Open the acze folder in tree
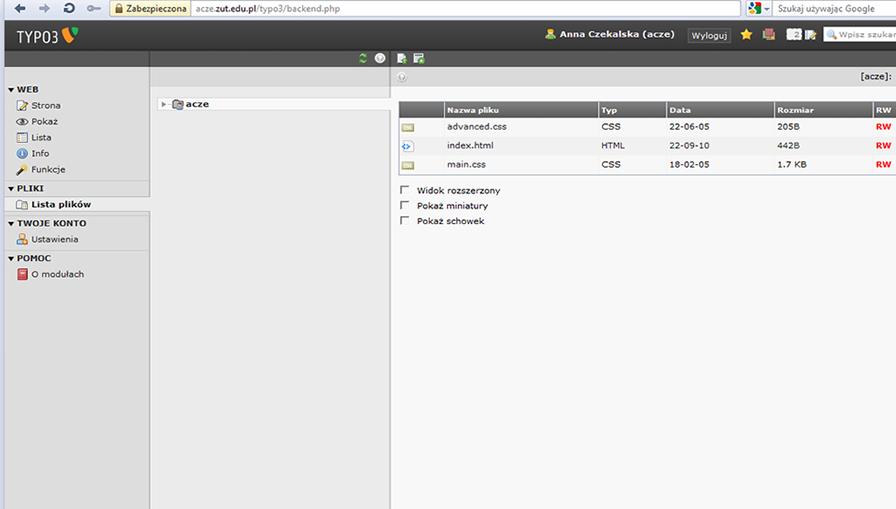 tap(197, 104)
